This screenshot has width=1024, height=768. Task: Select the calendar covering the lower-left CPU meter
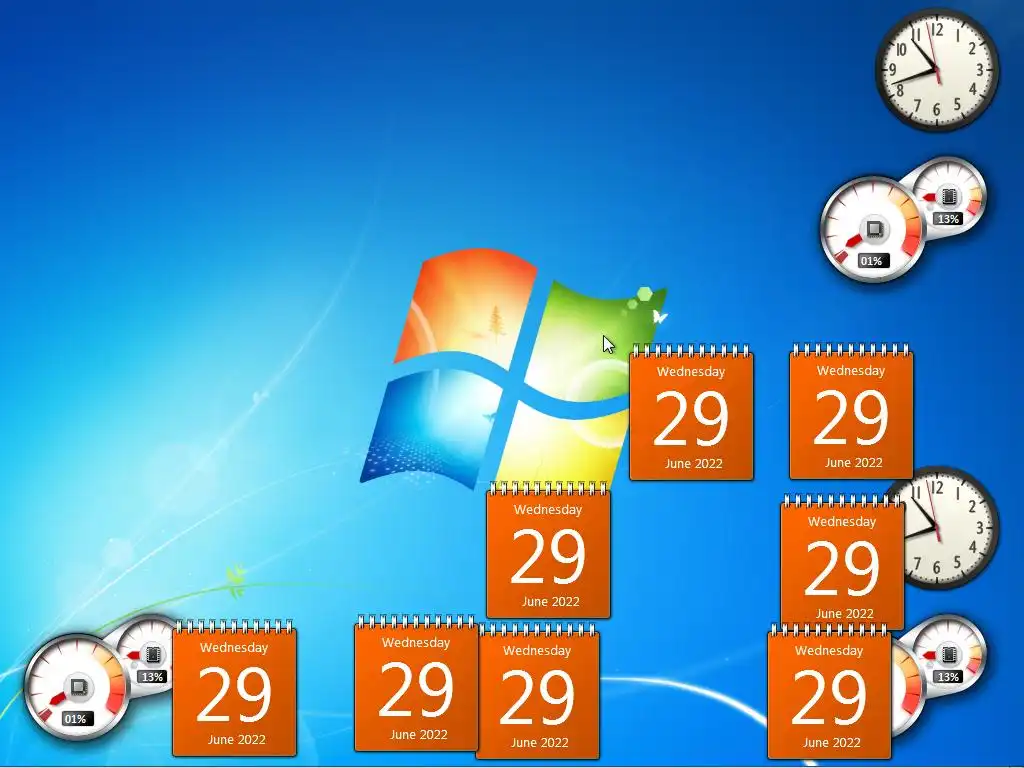click(234, 688)
